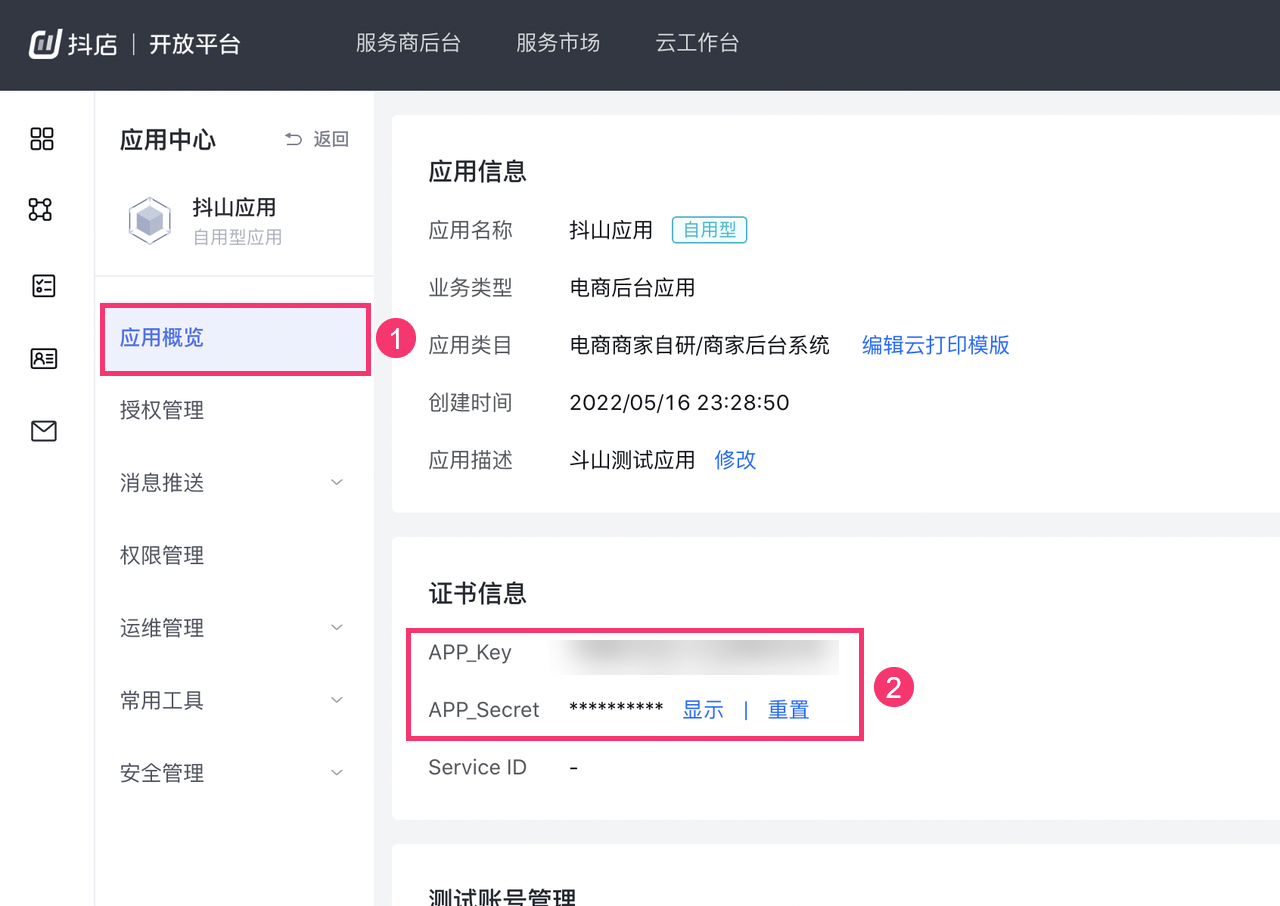This screenshot has width=1280, height=906.
Task: Click the 业务类型 field label
Action: 470,288
